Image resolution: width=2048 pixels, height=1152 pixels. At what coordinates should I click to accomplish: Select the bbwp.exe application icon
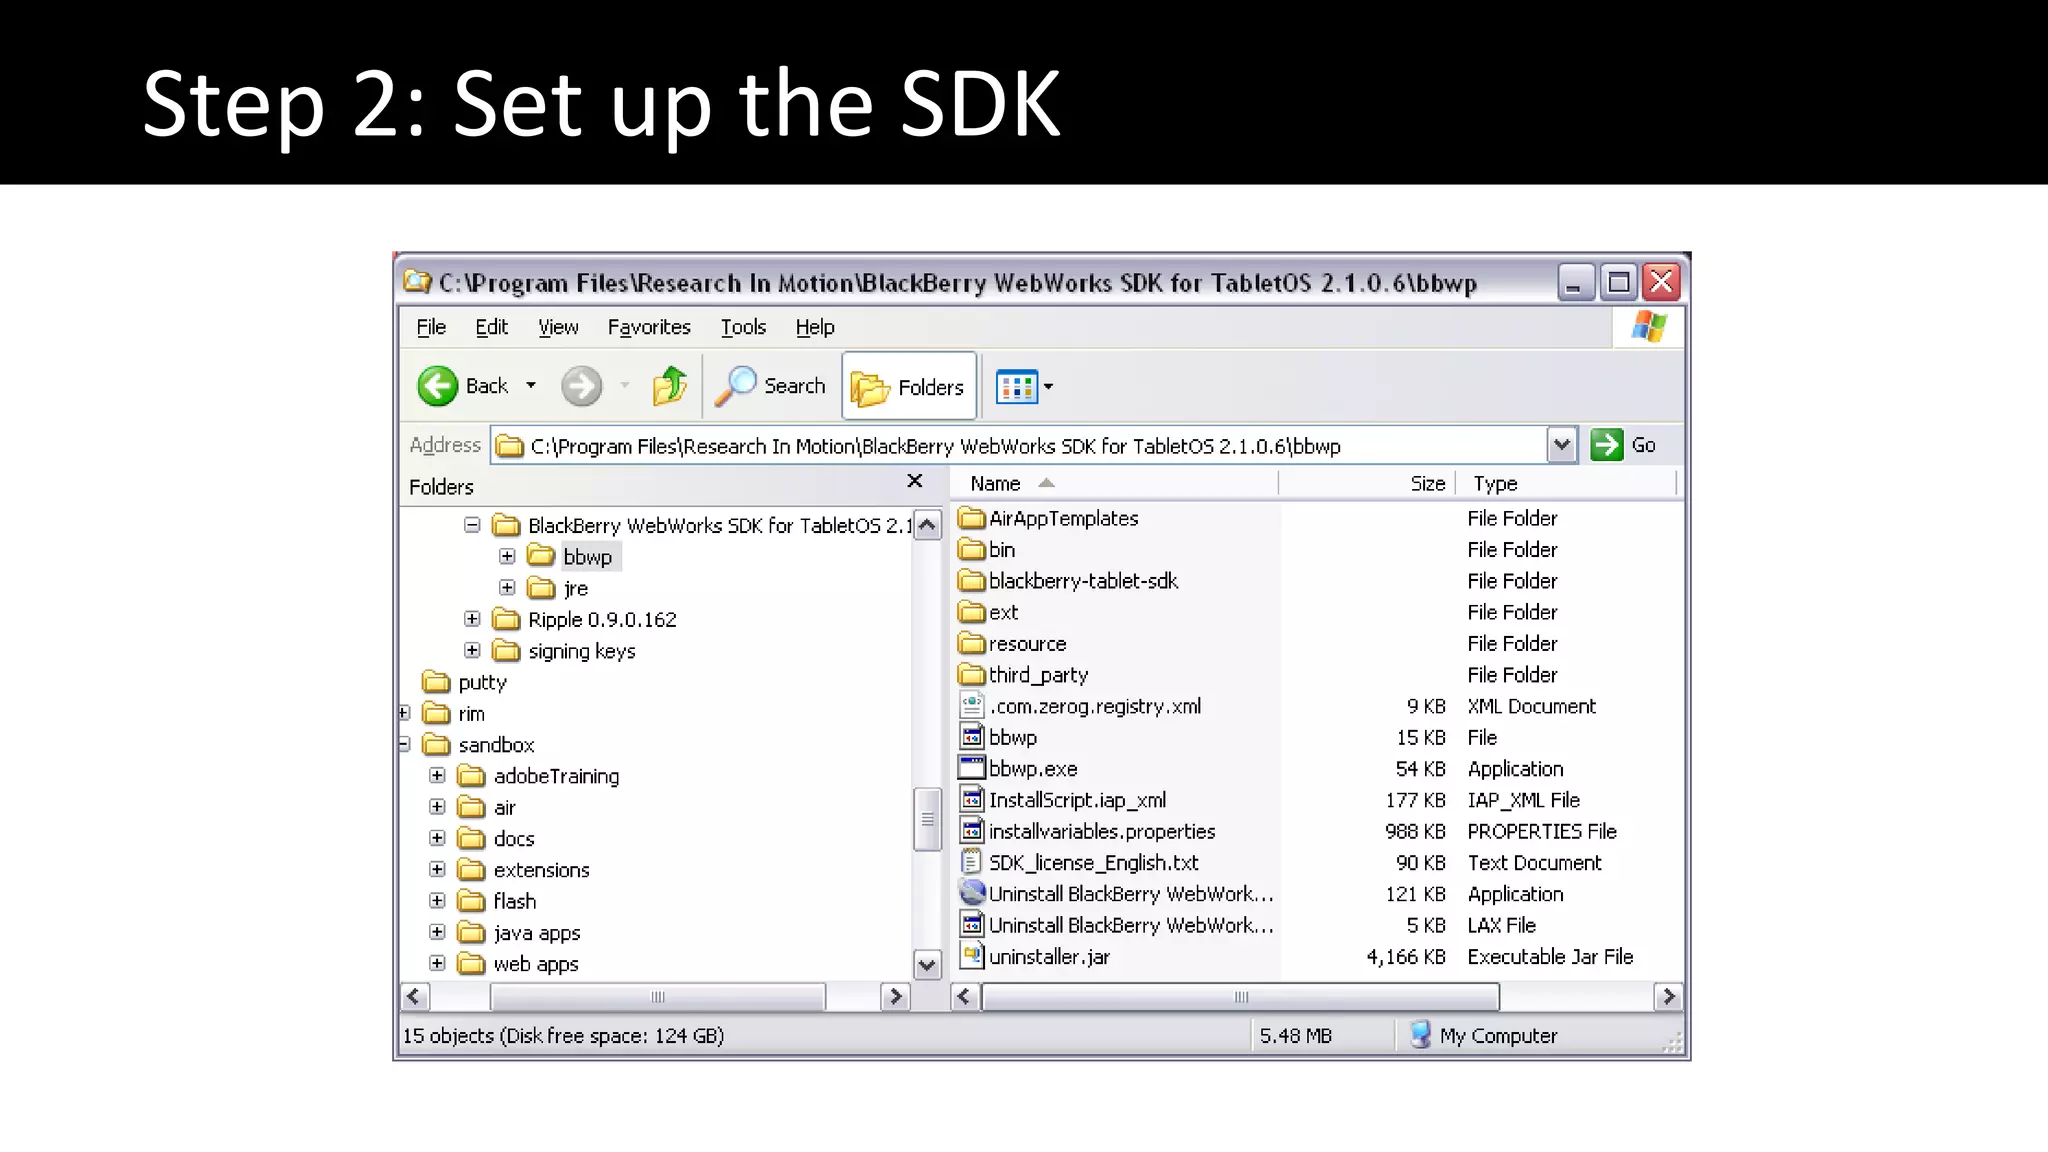971,768
